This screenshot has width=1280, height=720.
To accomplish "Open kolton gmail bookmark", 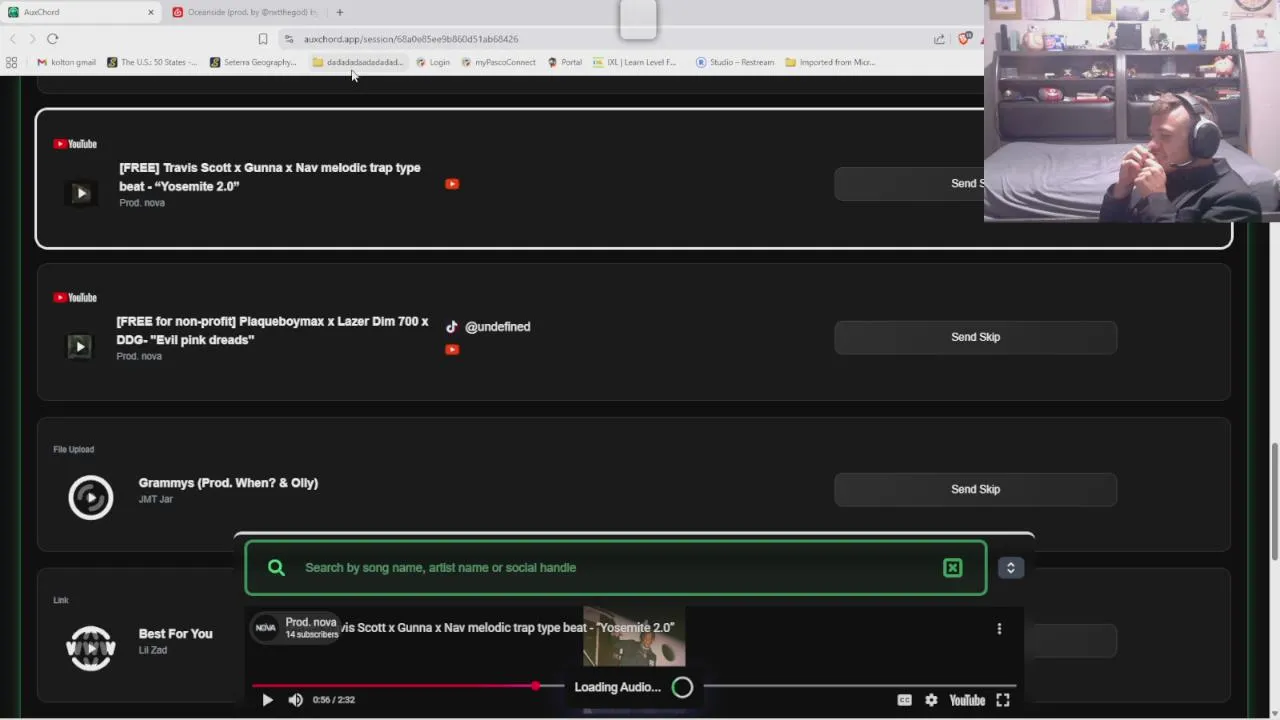I will pyautogui.click(x=66, y=62).
